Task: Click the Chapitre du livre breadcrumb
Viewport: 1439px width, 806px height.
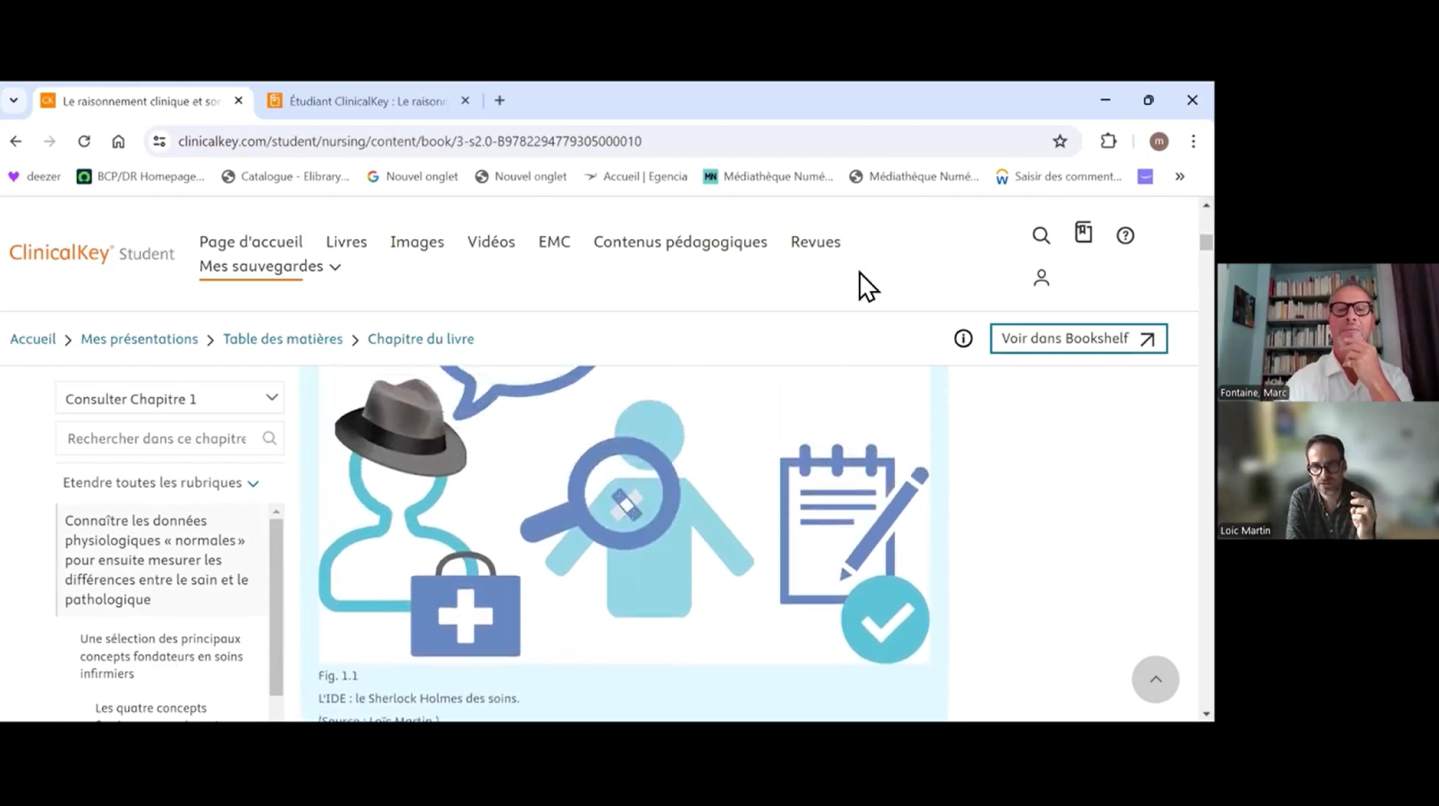Action: 421,339
